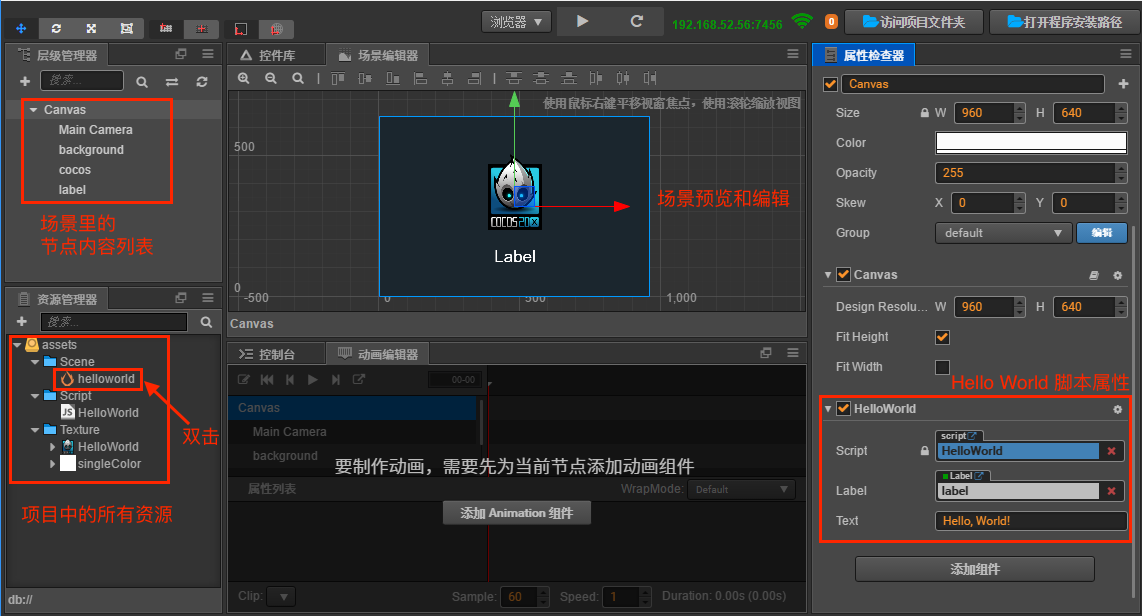1142x616 pixels.
Task: Collapse the Scene folder
Action: tap(35, 362)
